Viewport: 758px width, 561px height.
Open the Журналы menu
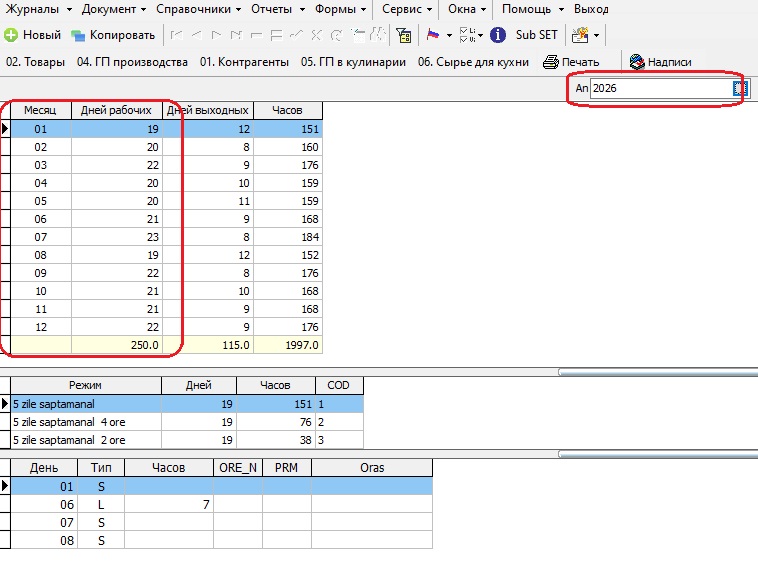tap(38, 9)
